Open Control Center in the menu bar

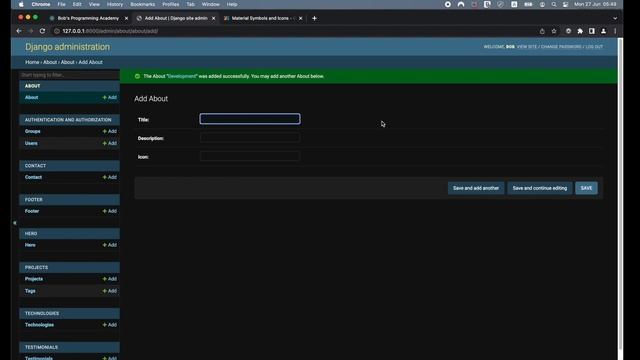coord(565,4)
